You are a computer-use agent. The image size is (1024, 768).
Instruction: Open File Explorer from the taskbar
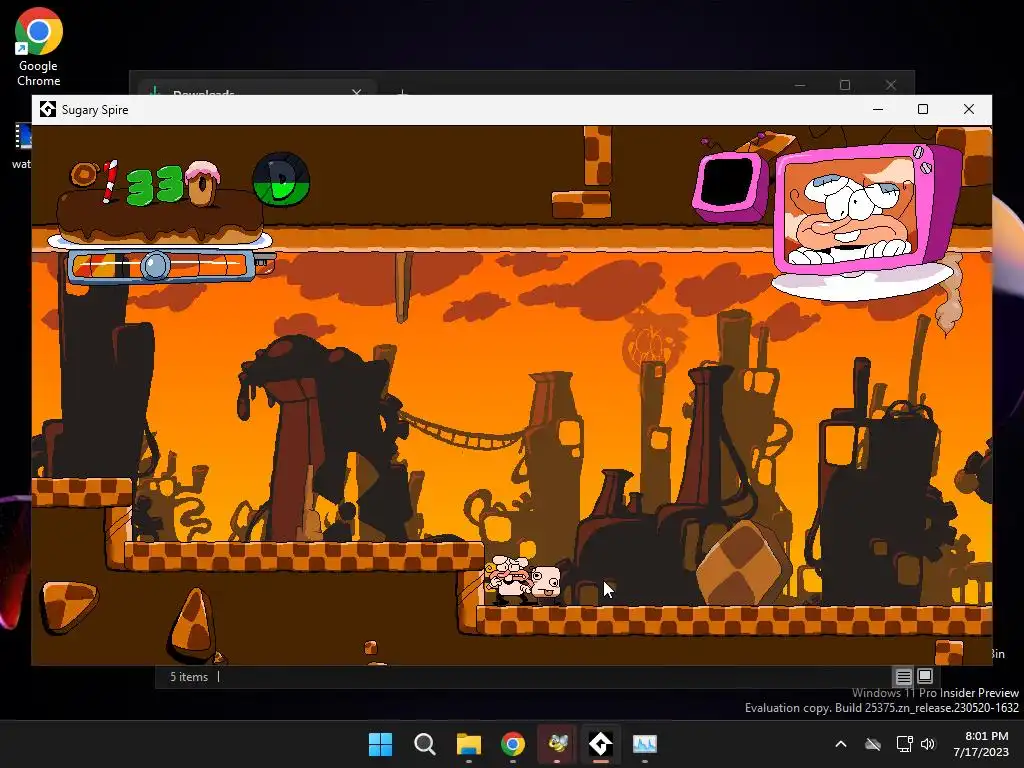[x=469, y=744]
